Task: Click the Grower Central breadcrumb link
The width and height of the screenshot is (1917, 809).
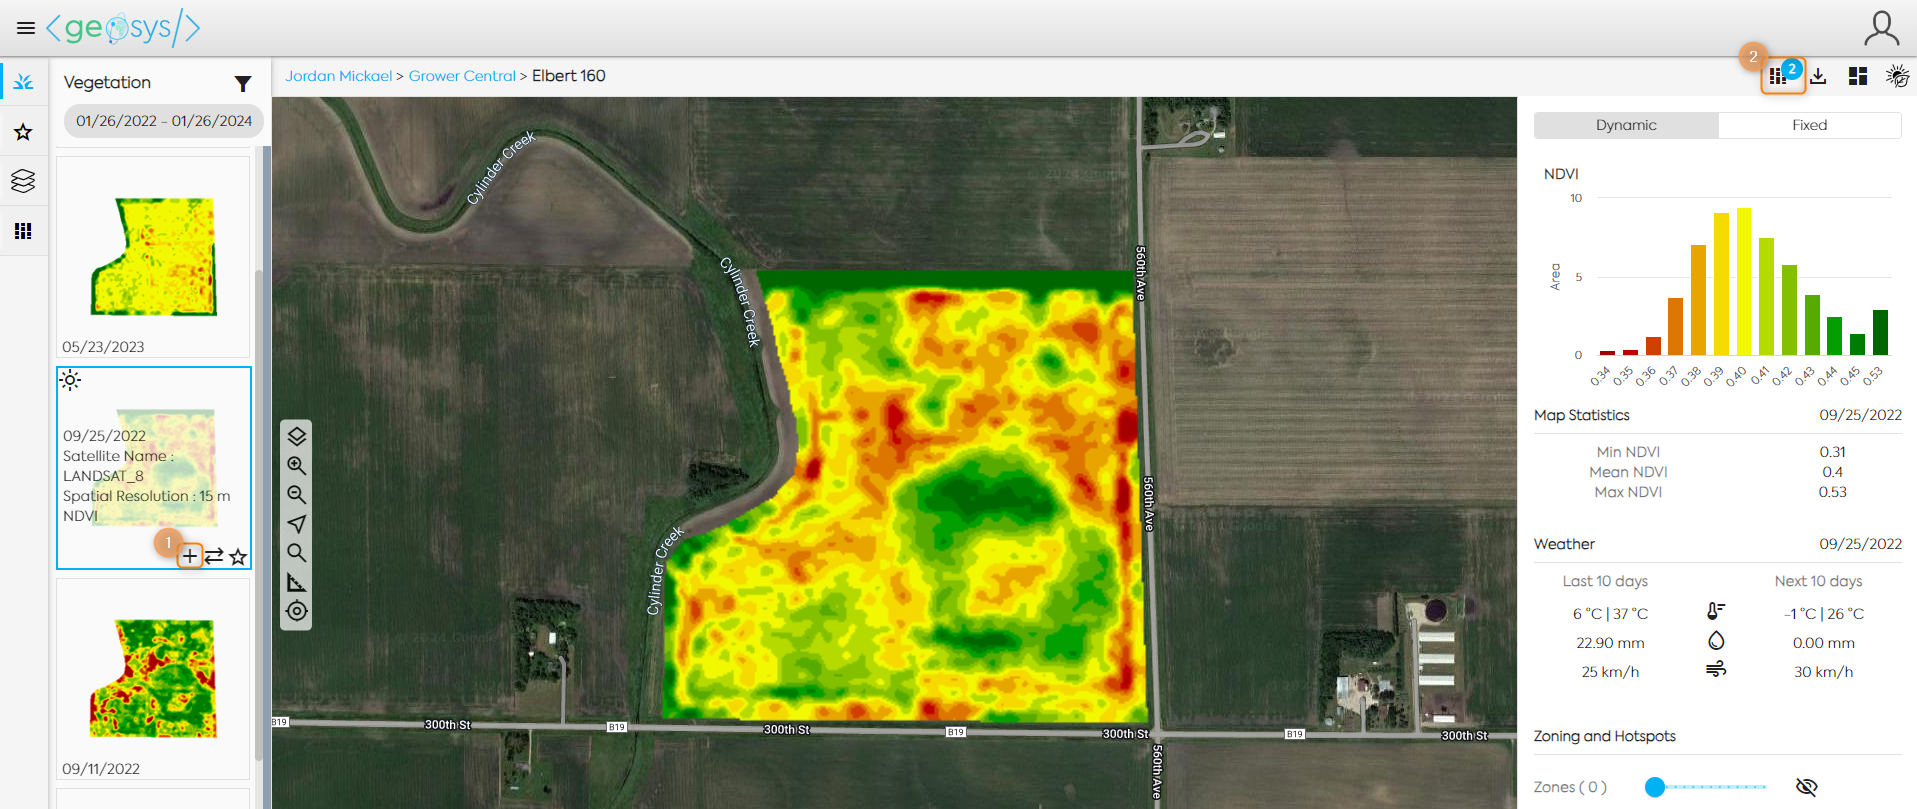Action: point(462,76)
